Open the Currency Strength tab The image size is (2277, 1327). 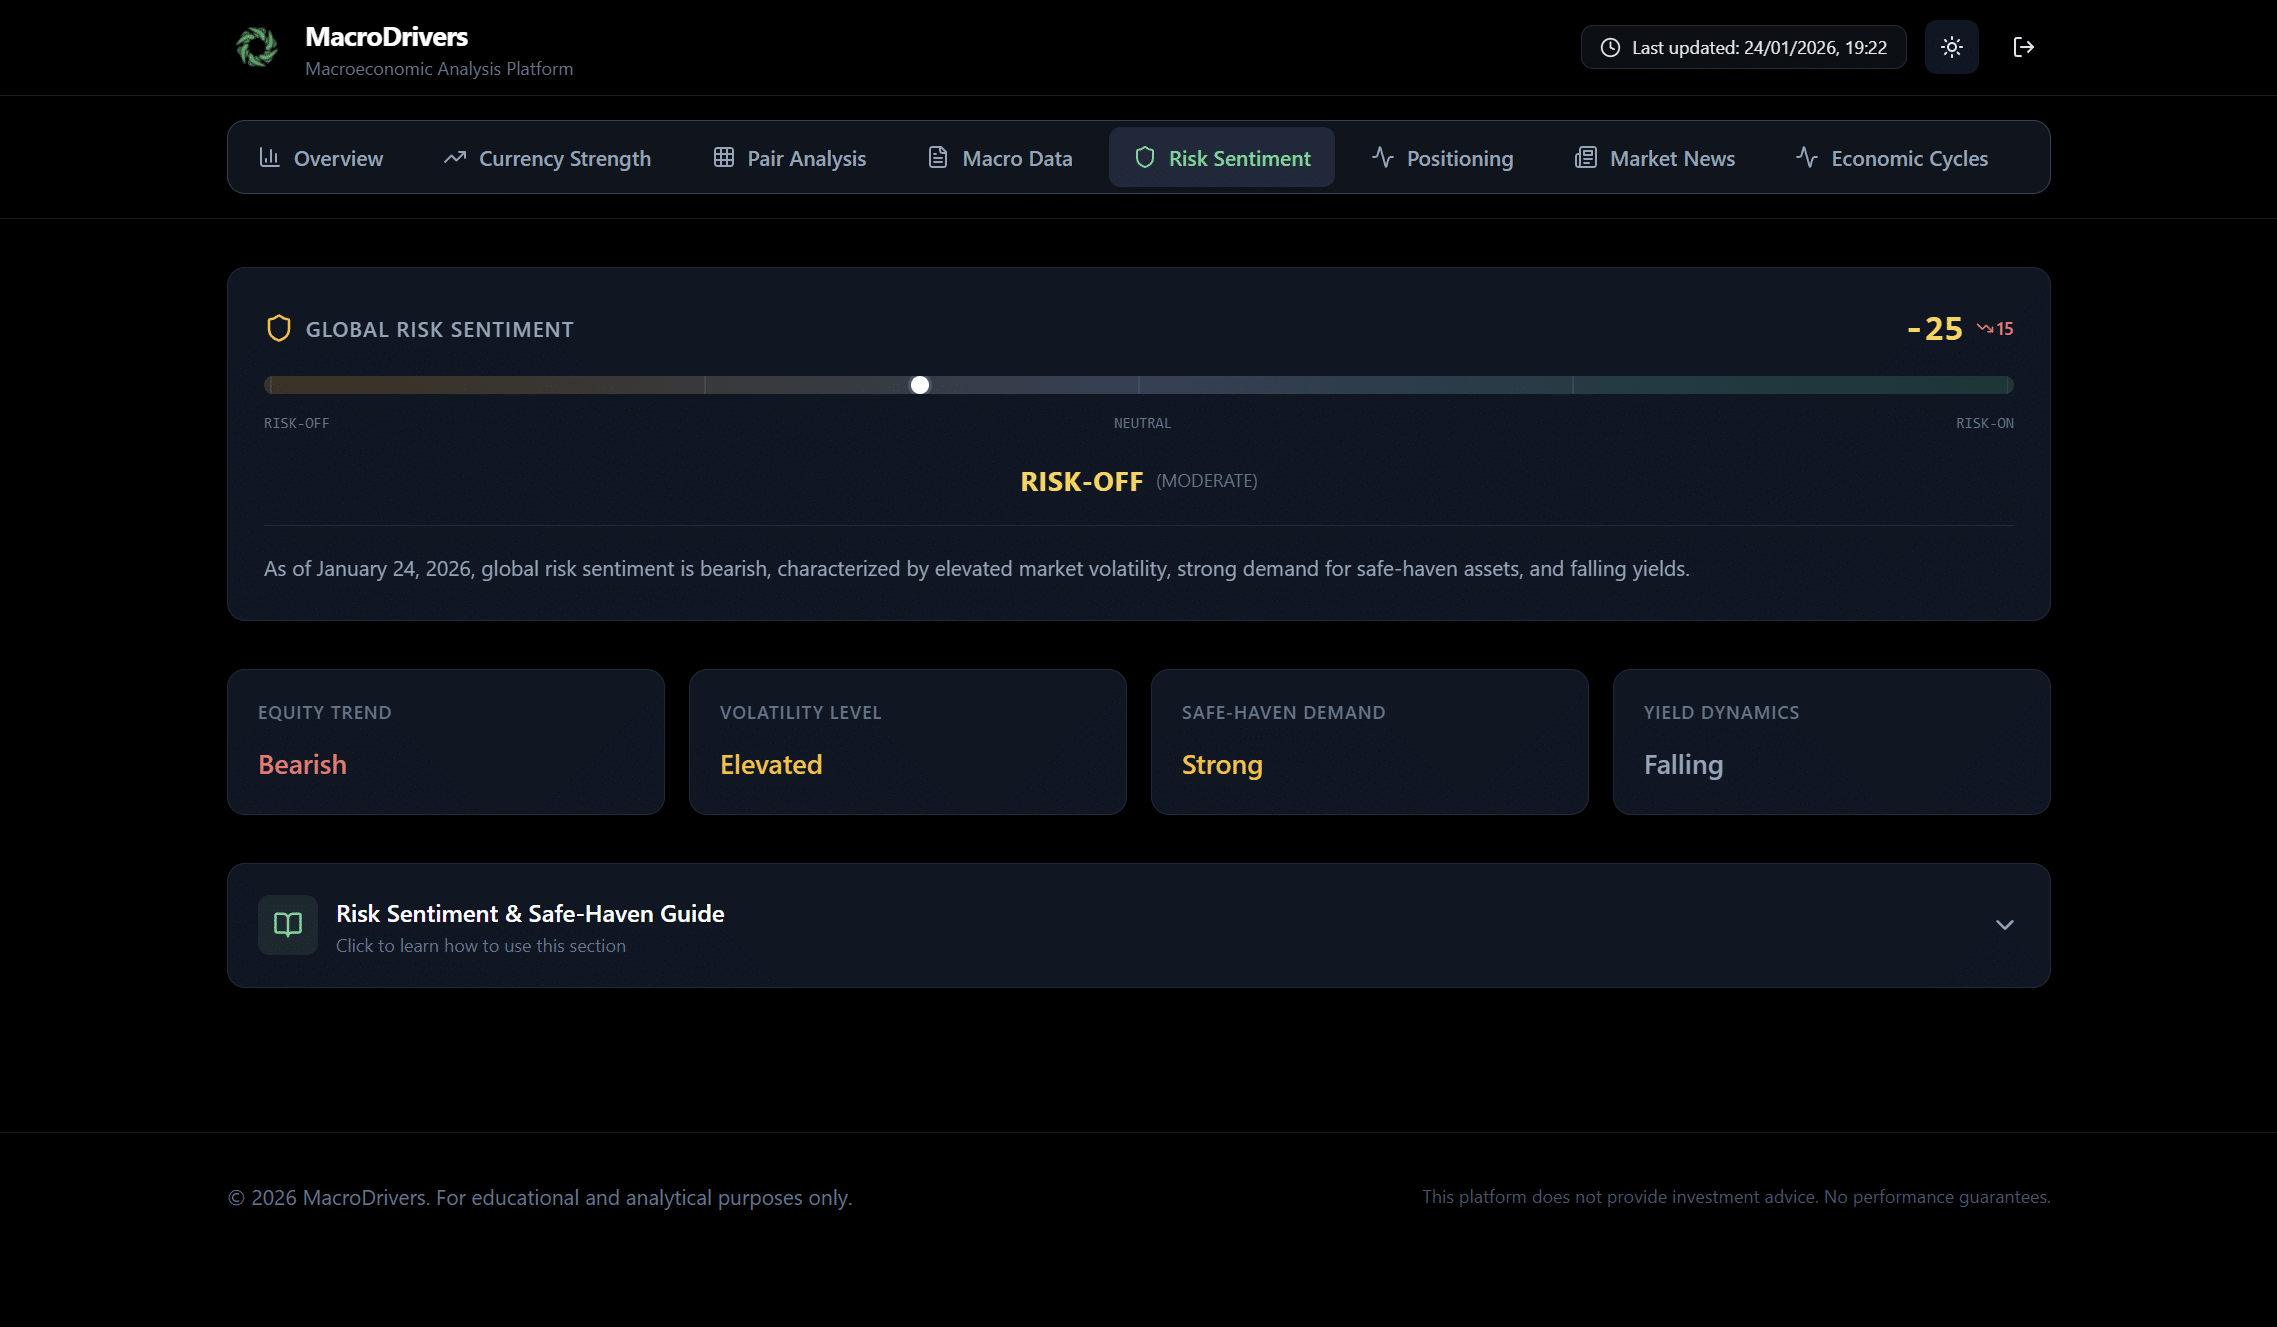pos(547,158)
